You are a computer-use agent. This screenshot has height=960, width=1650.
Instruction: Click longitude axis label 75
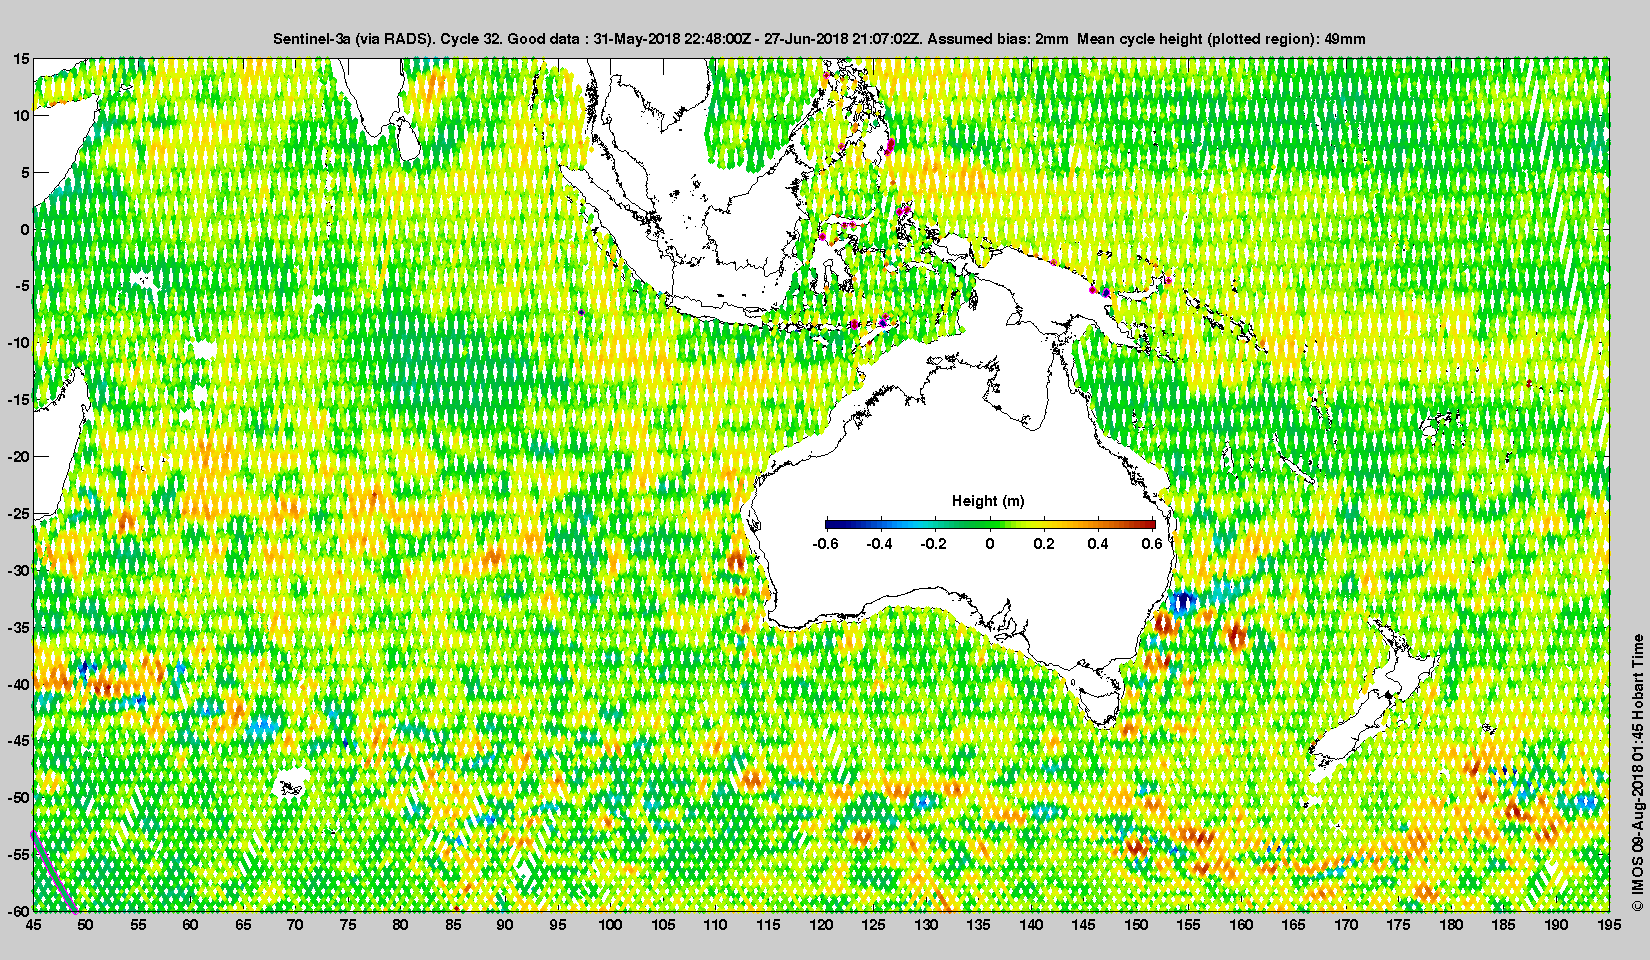(348, 925)
